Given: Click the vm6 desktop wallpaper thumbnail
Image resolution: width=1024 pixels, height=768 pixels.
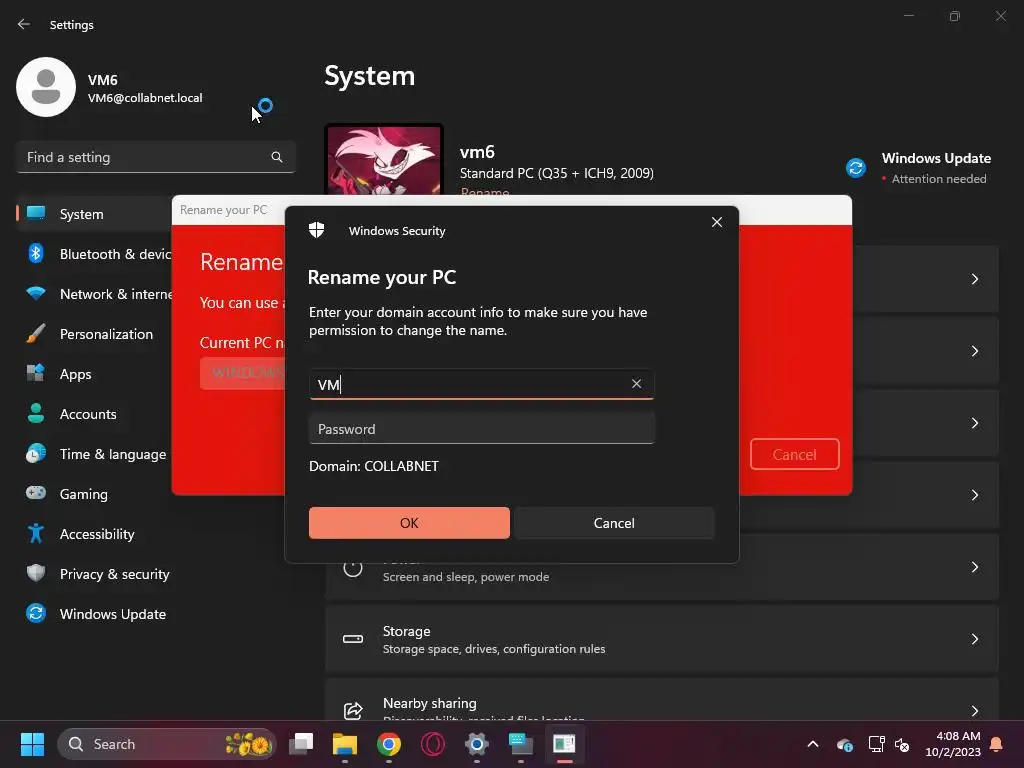Looking at the screenshot, I should 384,159.
